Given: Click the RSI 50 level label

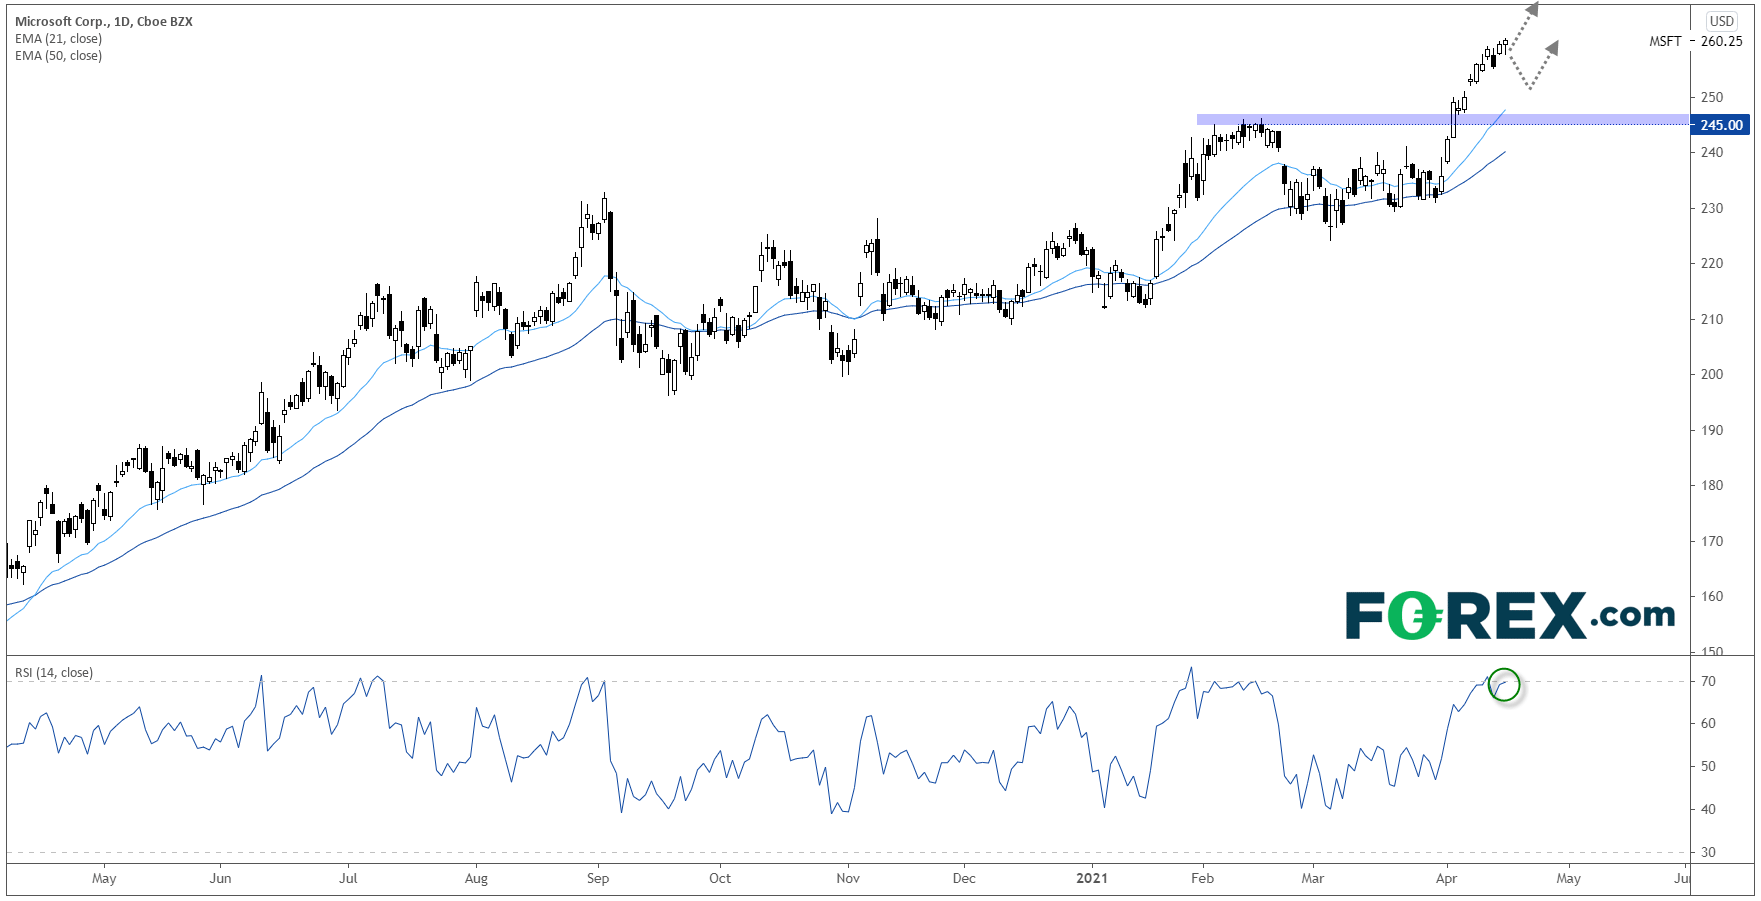Looking at the screenshot, I should click(x=1708, y=766).
